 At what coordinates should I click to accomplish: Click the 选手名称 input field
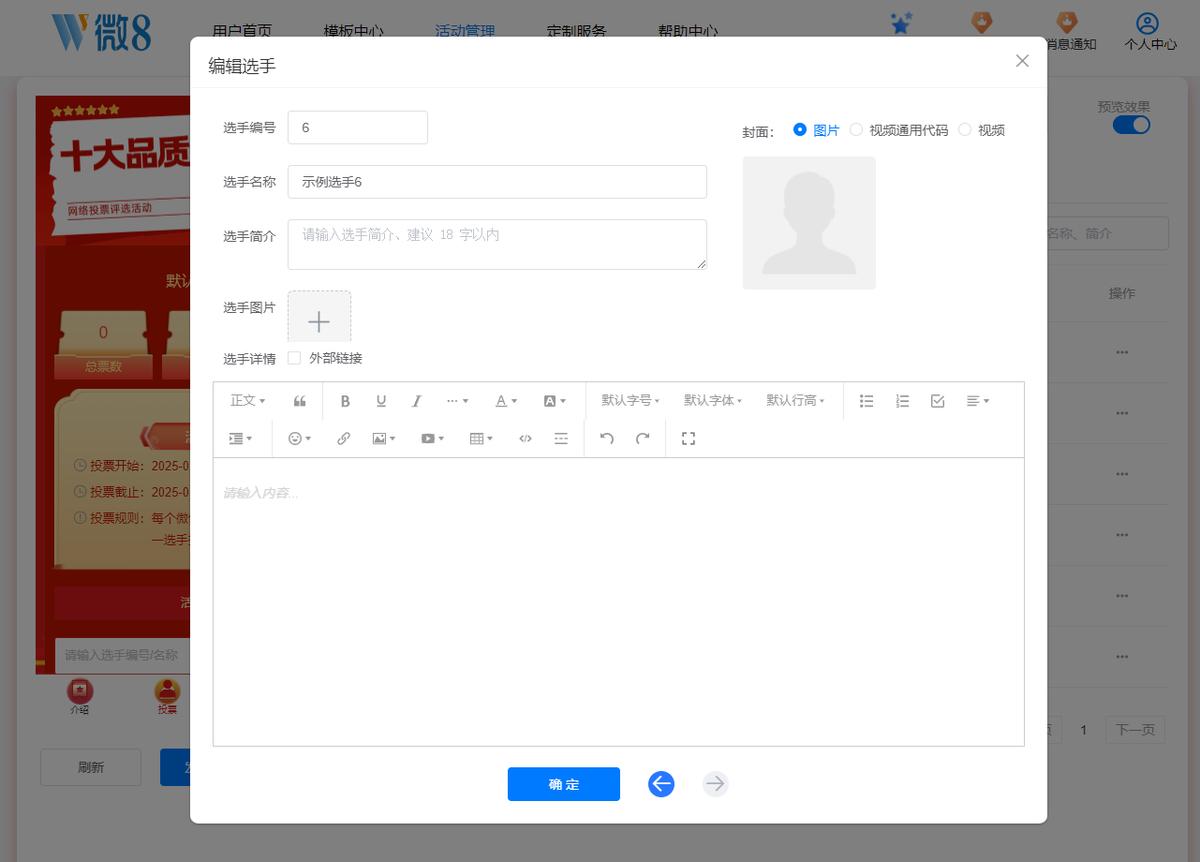pyautogui.click(x=497, y=182)
